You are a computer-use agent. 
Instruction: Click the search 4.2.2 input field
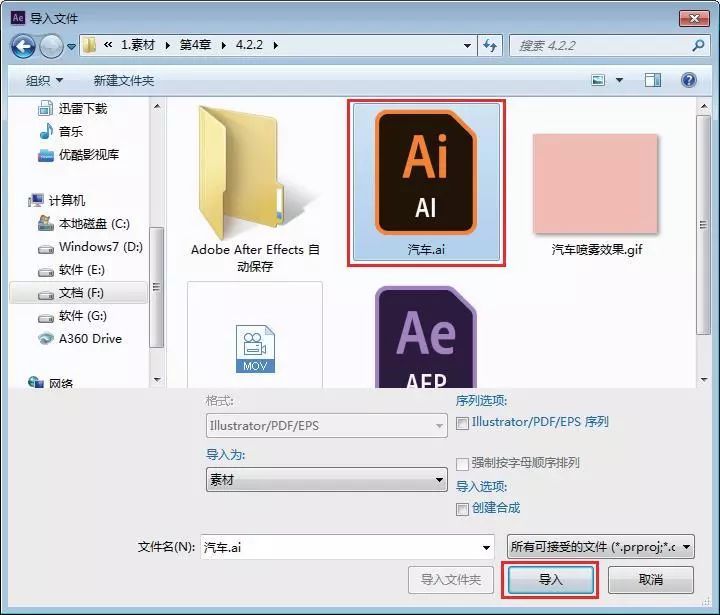609,45
